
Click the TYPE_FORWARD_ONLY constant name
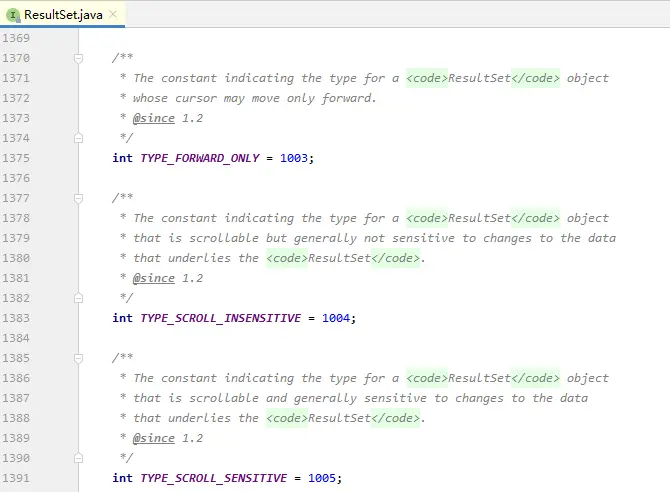[x=200, y=158]
